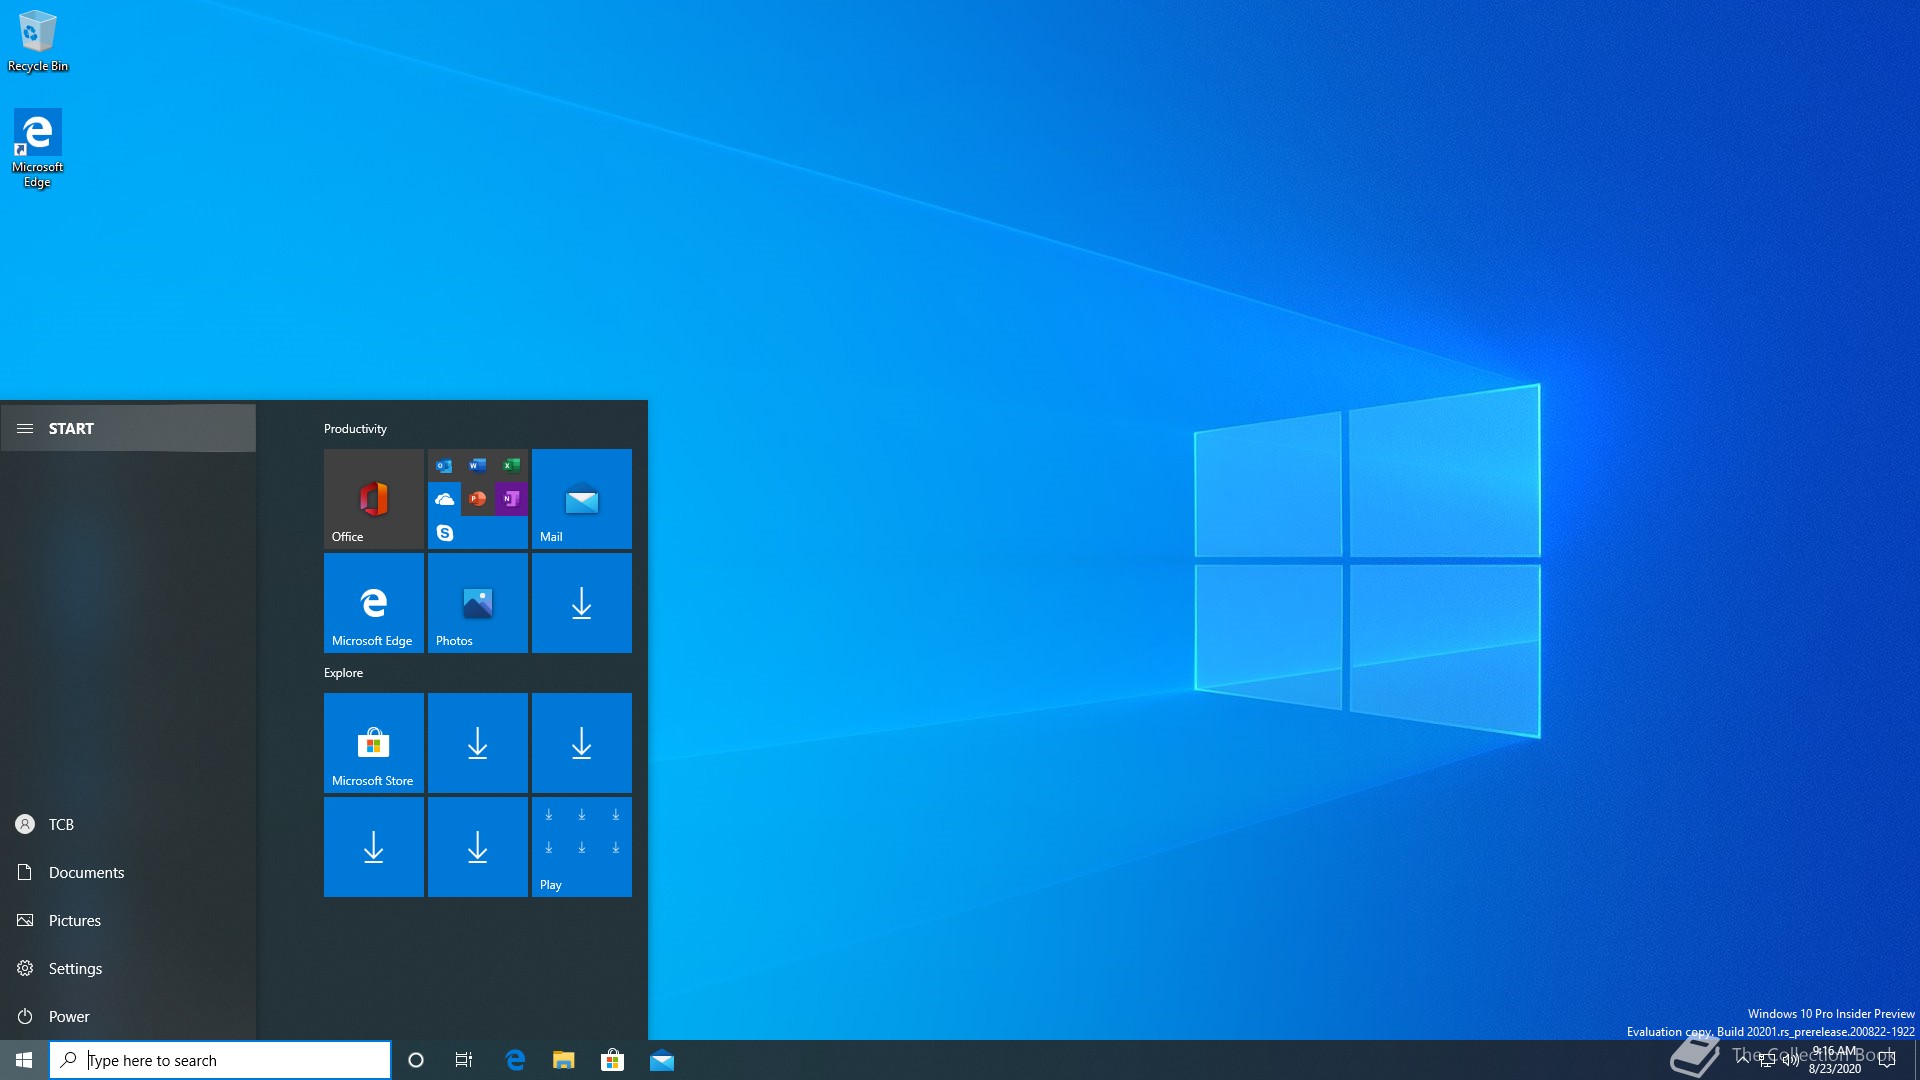Open File Explorer from the taskbar

click(x=564, y=1060)
